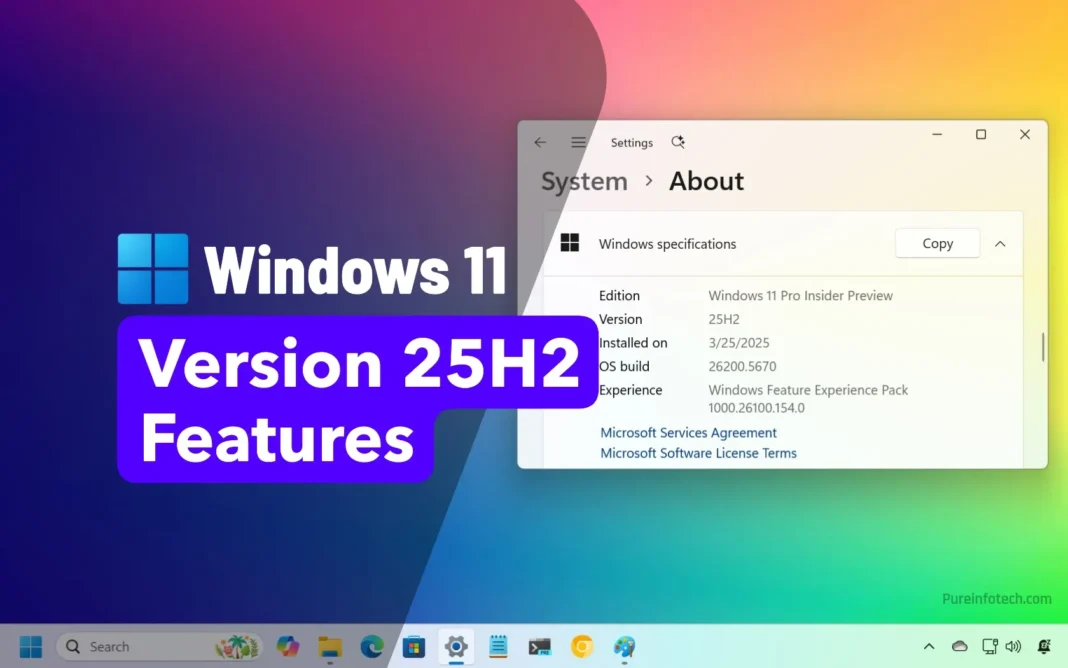Collapse the Windows specifications section
This screenshot has height=668, width=1068.
coord(1000,244)
